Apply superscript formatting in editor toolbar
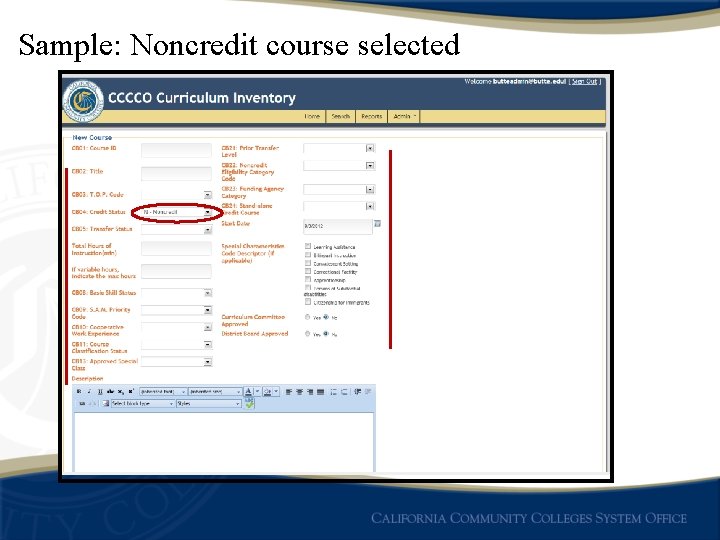 pyautogui.click(x=131, y=391)
